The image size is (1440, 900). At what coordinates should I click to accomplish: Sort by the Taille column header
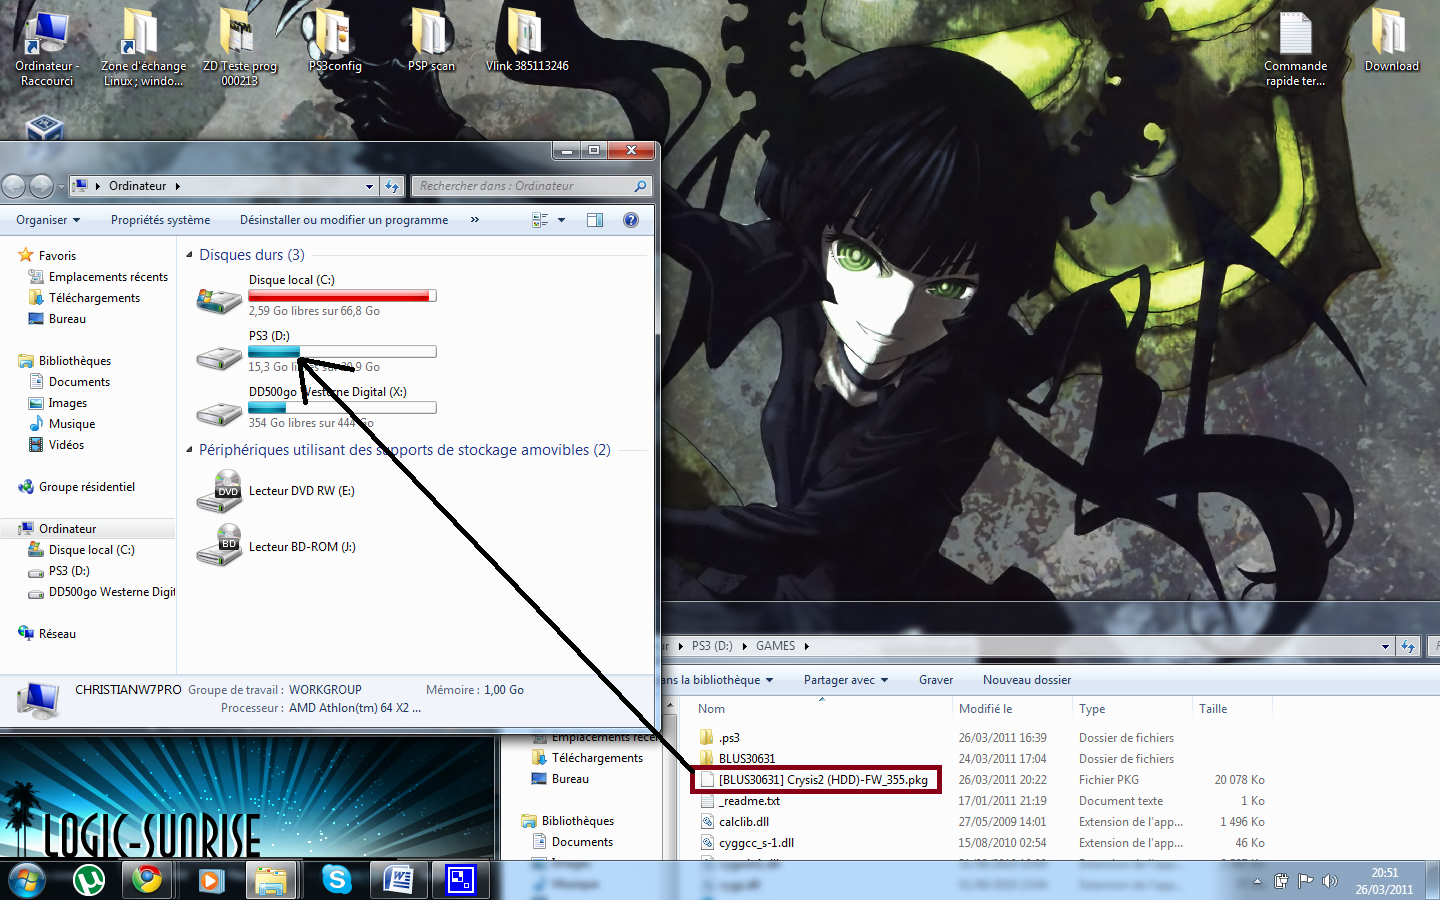pyautogui.click(x=1232, y=709)
